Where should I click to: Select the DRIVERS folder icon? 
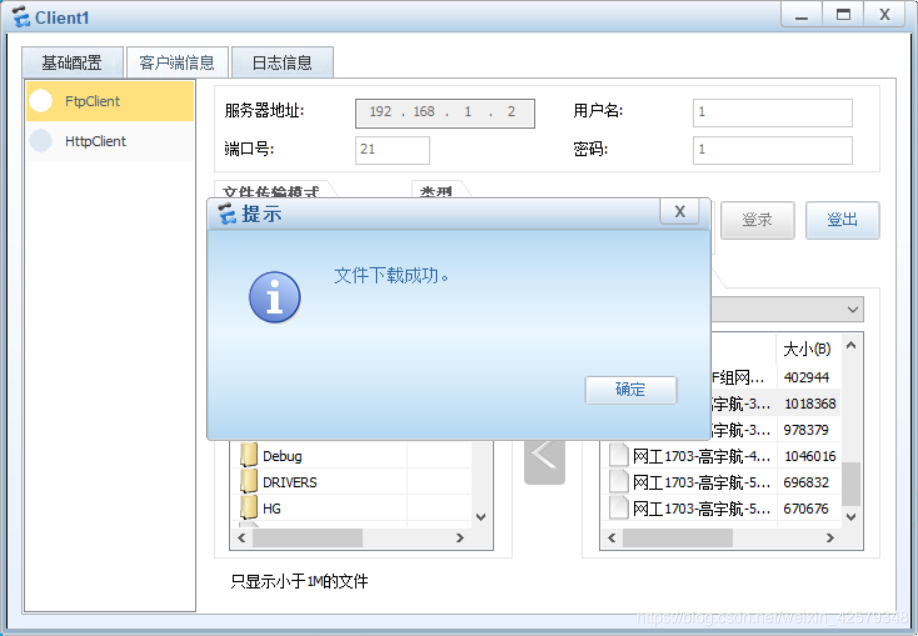click(x=249, y=482)
